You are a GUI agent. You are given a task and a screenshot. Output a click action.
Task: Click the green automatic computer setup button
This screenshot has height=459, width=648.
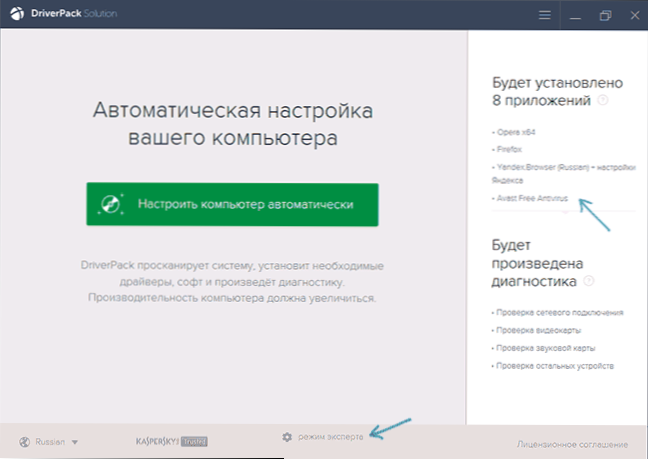point(232,205)
